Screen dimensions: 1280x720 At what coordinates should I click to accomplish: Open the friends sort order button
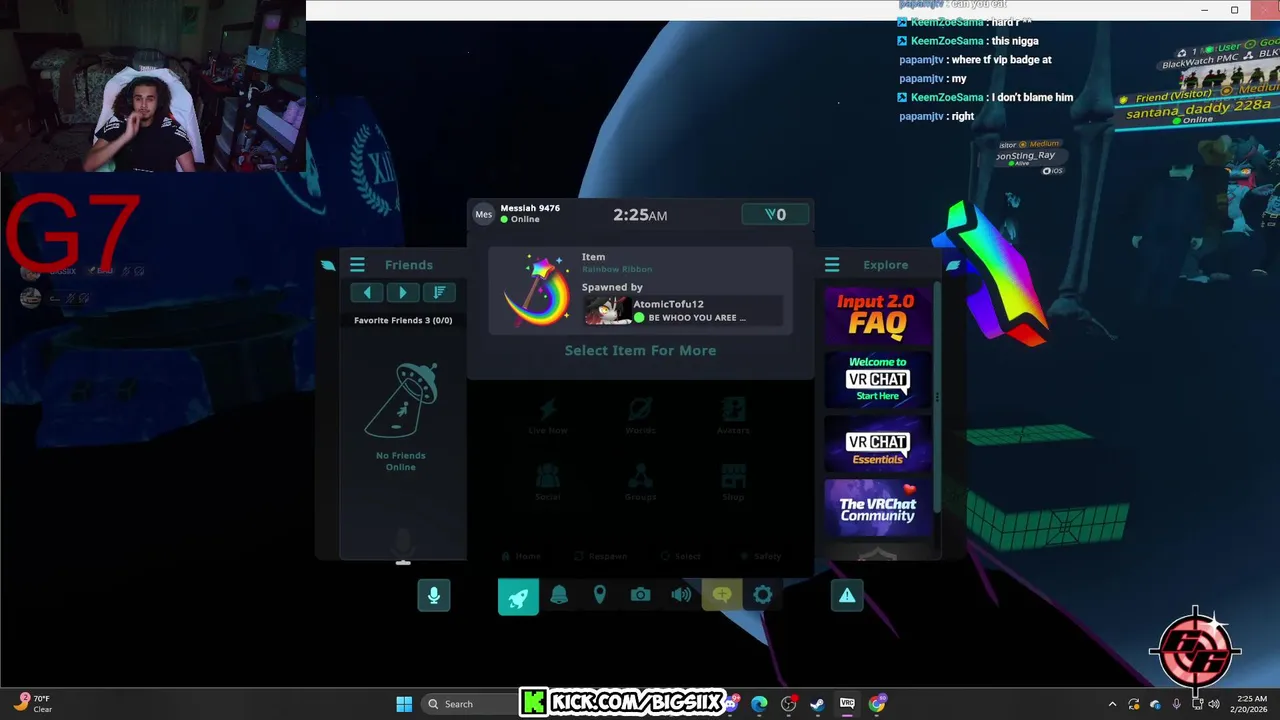[x=439, y=292]
